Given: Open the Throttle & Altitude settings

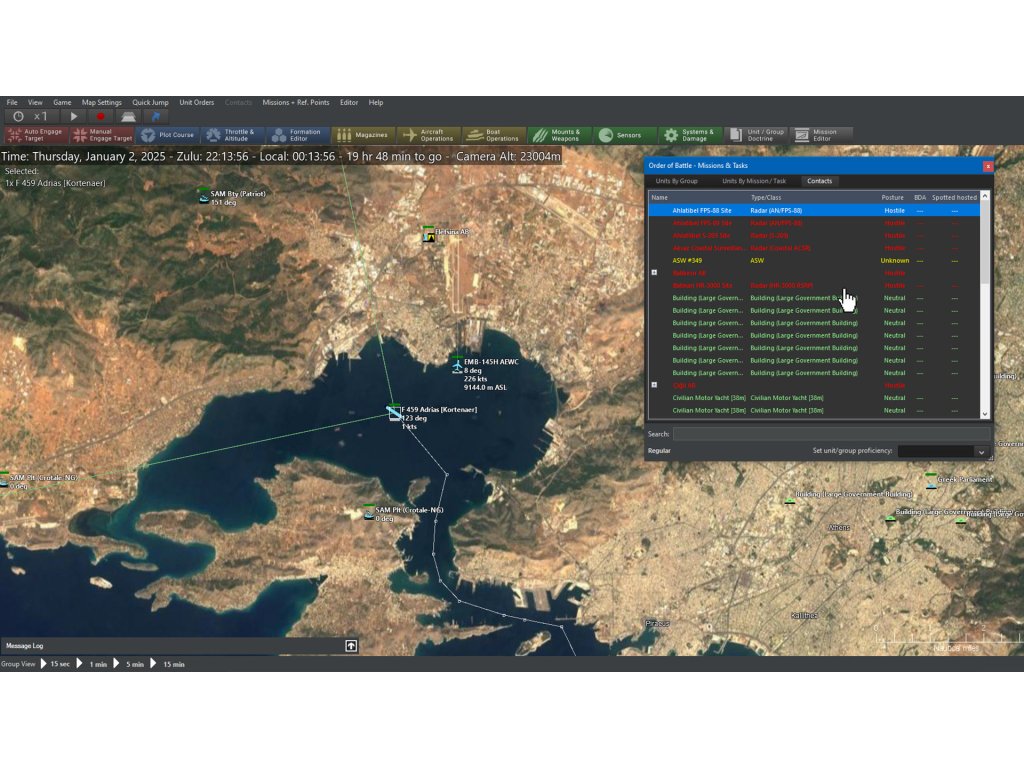Looking at the screenshot, I should (x=230, y=135).
